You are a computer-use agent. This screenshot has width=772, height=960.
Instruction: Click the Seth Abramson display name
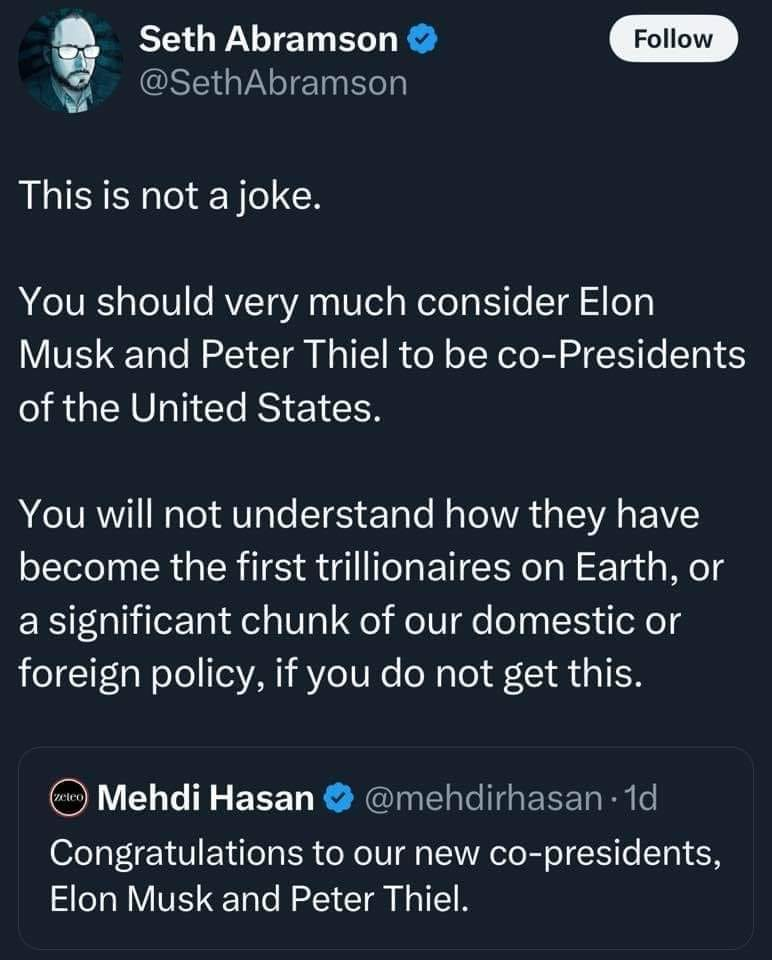click(x=268, y=39)
